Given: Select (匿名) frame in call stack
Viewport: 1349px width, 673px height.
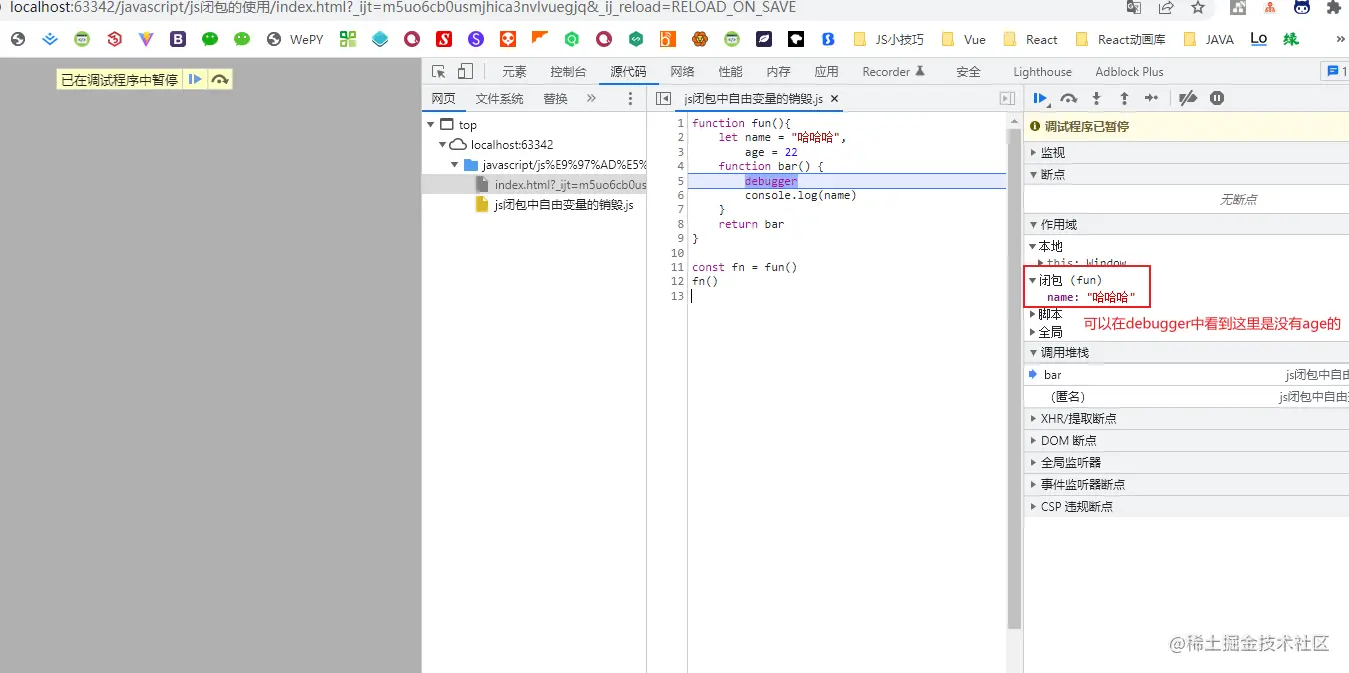Looking at the screenshot, I should pos(1186,397).
